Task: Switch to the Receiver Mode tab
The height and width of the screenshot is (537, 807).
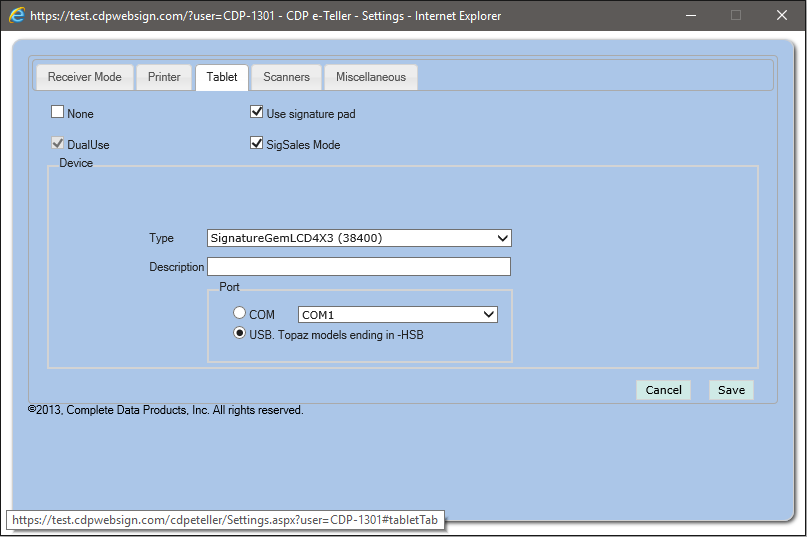Action: 84,77
